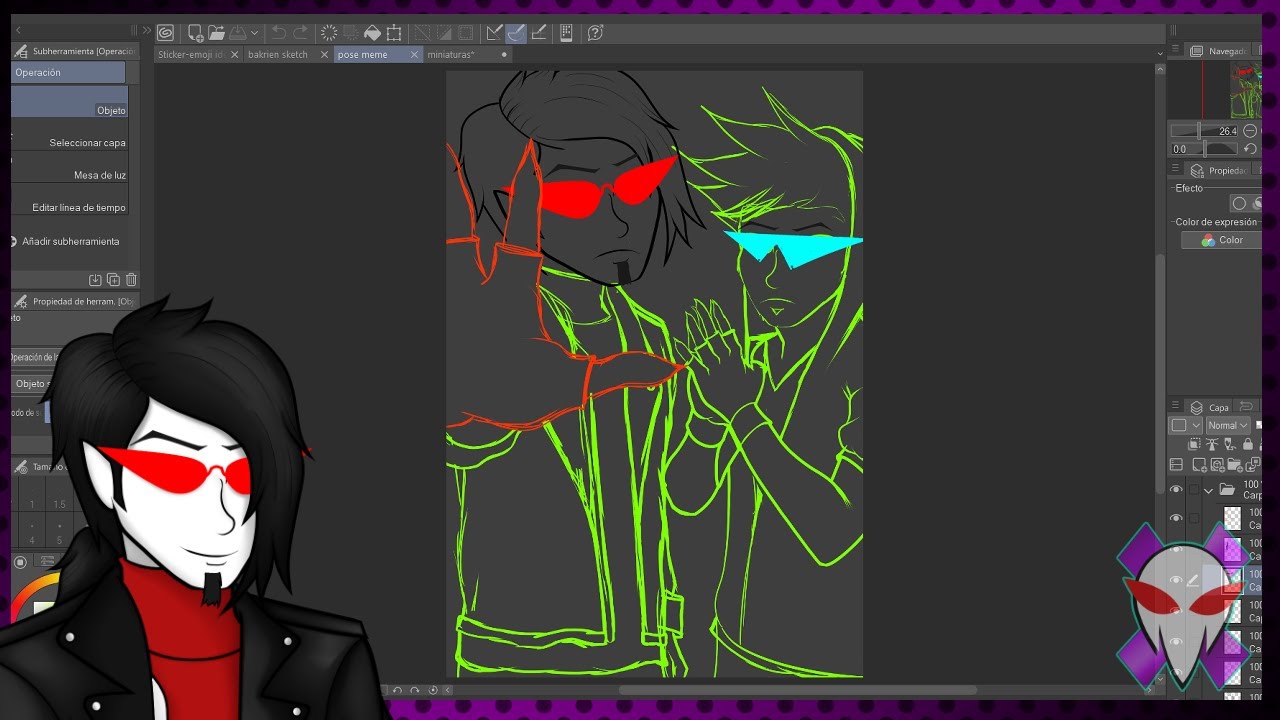Switch to the Sticker-emoji tab
1280x720 pixels.
(x=190, y=54)
